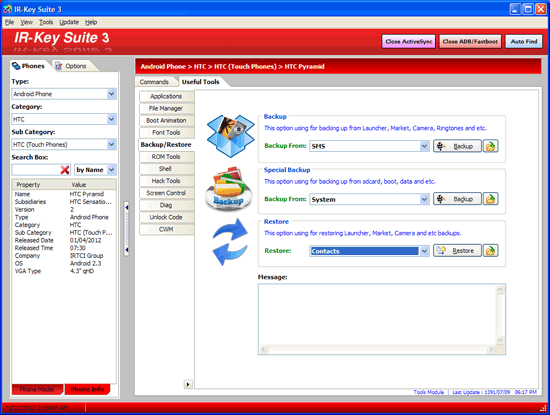Click the Message box horizontal scrollbar left arrow

[264, 349]
